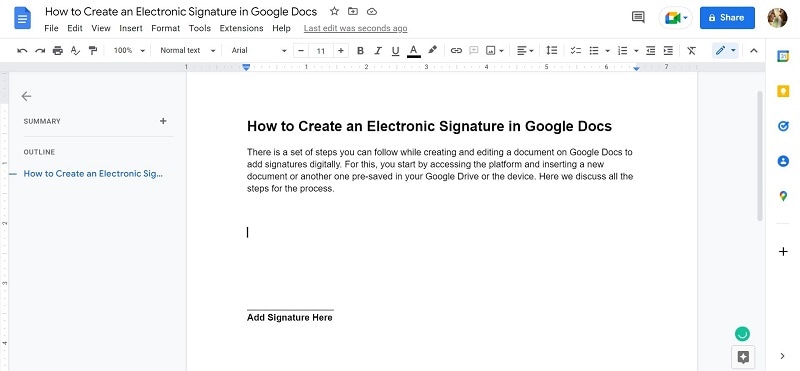The image size is (800, 371).
Task: Open the Edit menu
Action: coord(75,28)
